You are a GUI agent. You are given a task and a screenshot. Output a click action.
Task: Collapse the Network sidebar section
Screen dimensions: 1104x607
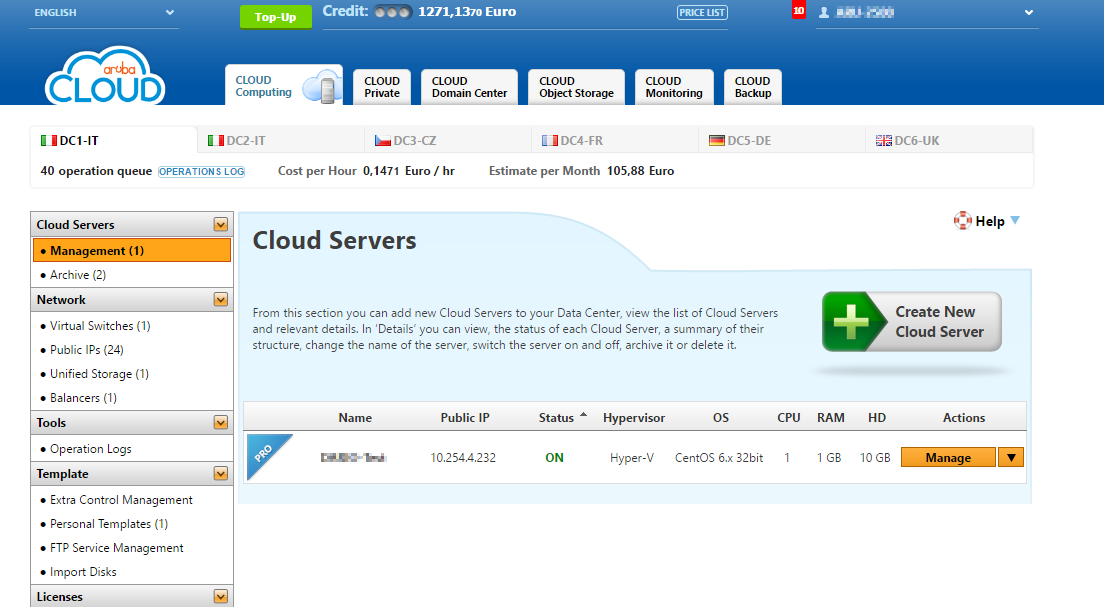pos(221,300)
